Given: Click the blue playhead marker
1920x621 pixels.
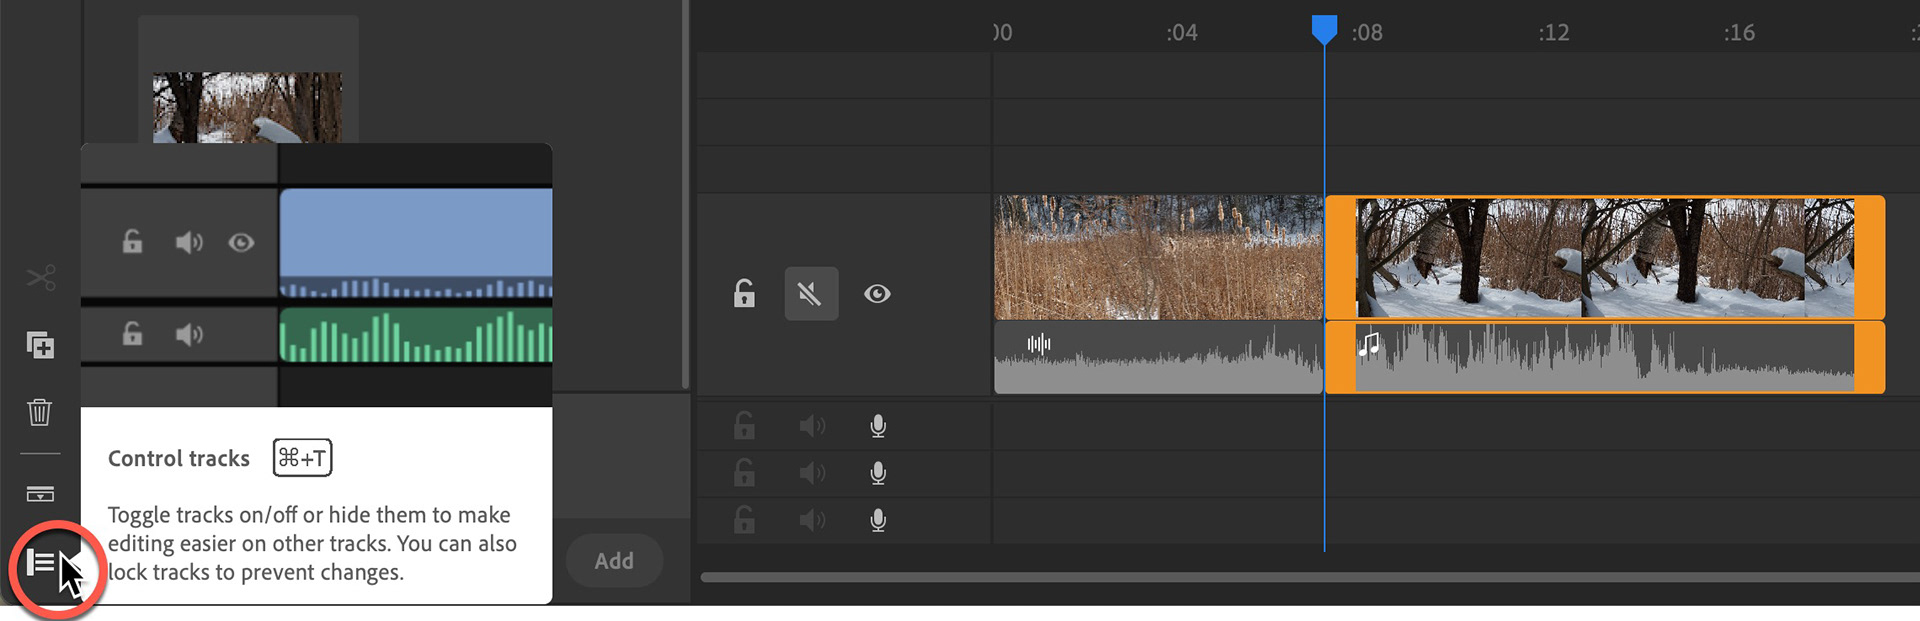Looking at the screenshot, I should point(1324,29).
